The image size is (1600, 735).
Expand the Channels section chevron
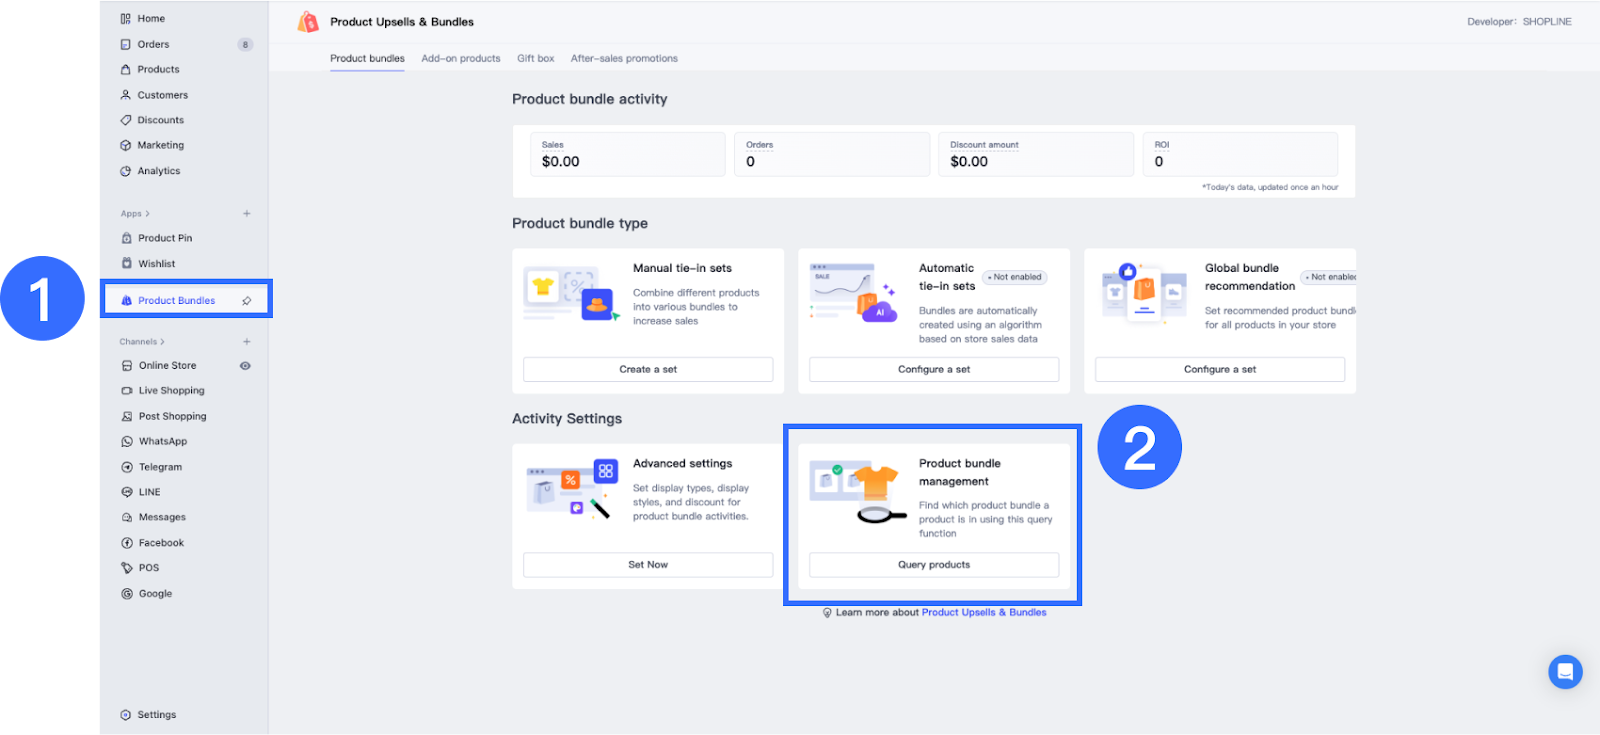tap(162, 342)
